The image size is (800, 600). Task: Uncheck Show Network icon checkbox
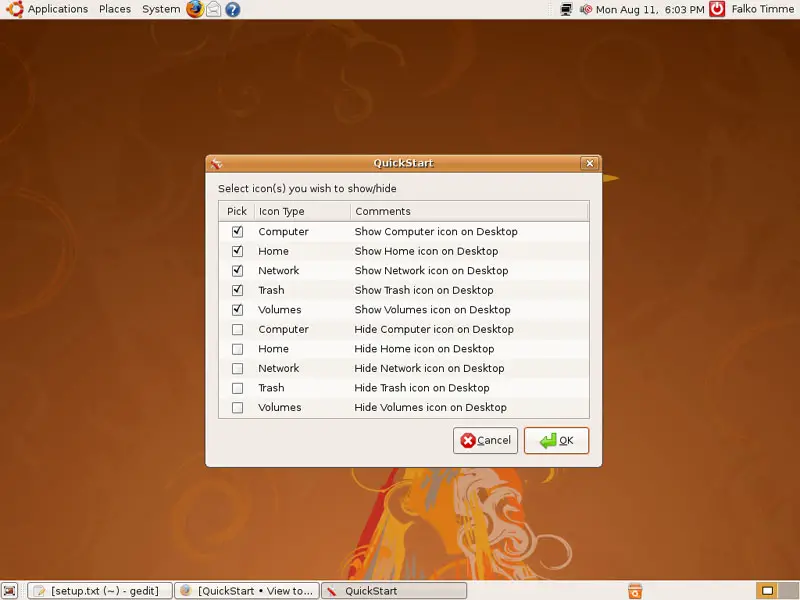pyautogui.click(x=237, y=270)
